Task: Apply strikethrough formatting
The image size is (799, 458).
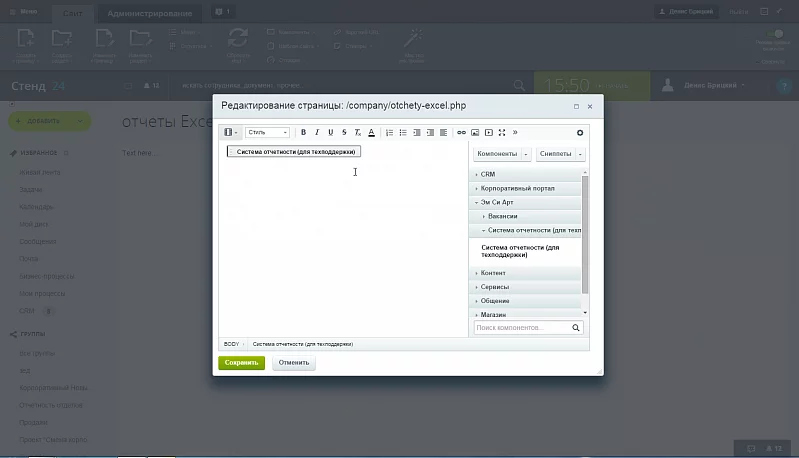Action: (344, 132)
